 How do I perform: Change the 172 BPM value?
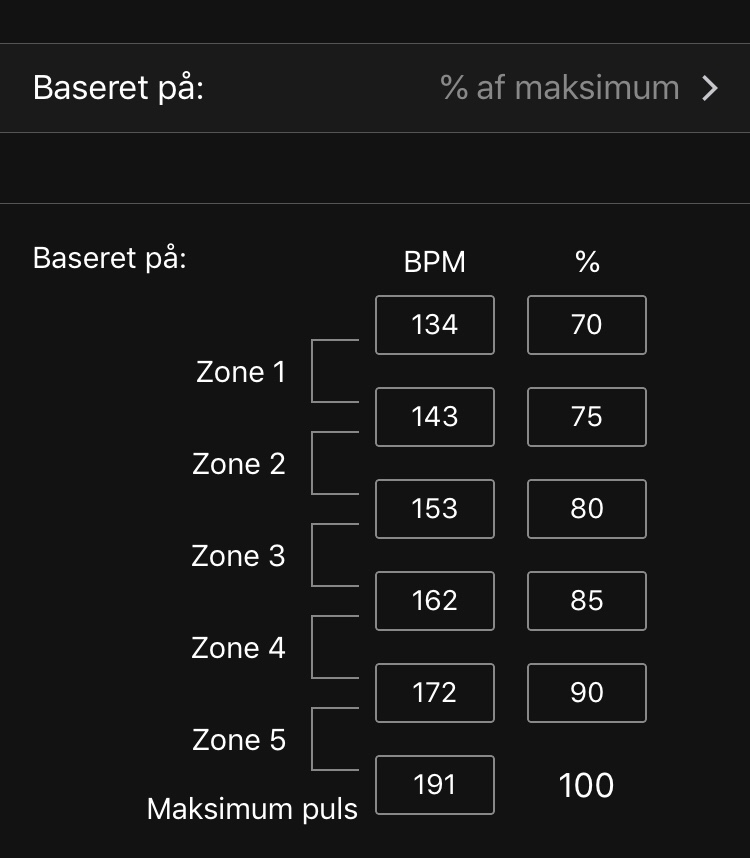pos(435,693)
